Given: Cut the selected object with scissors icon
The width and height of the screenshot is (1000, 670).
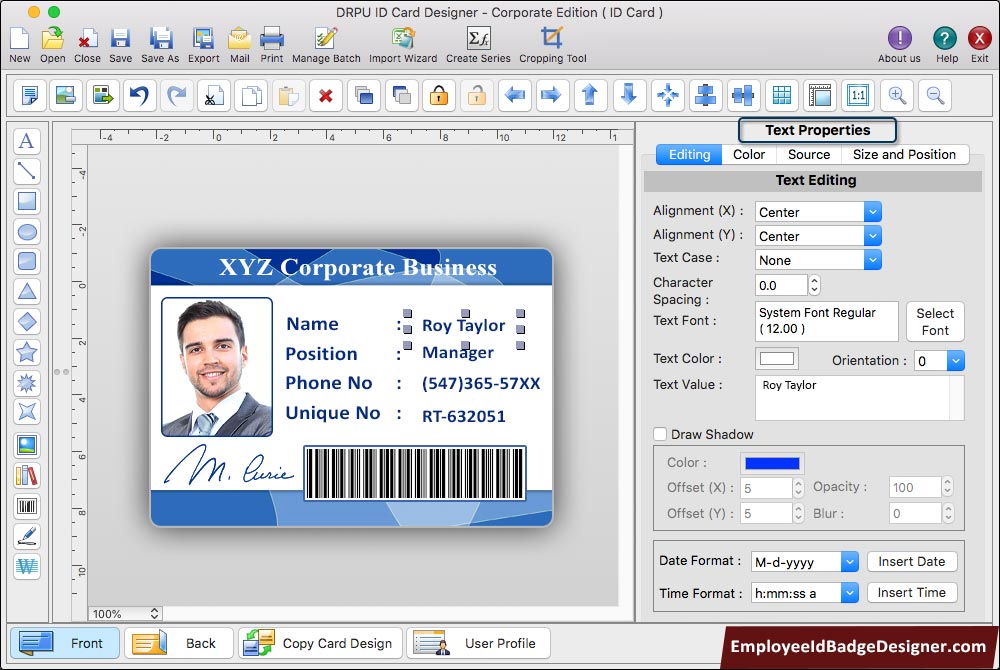Looking at the screenshot, I should tap(214, 96).
